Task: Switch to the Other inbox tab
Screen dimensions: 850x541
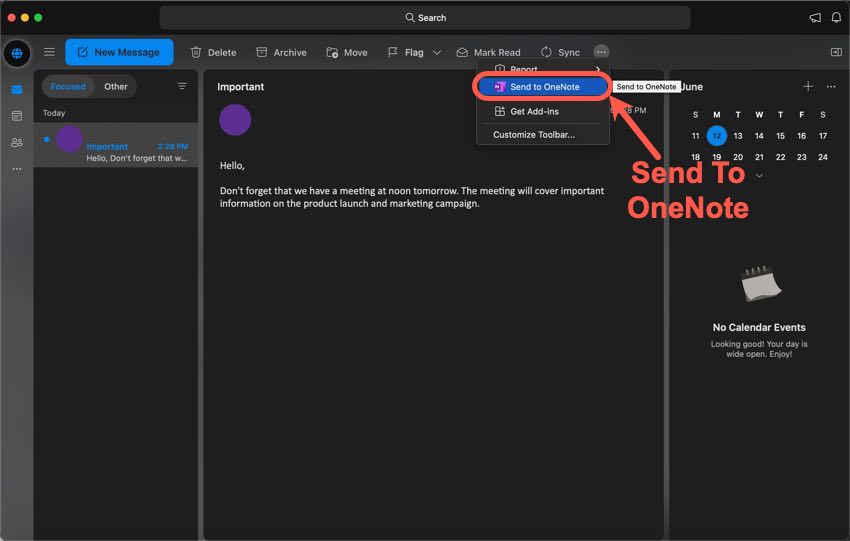Action: coord(115,86)
